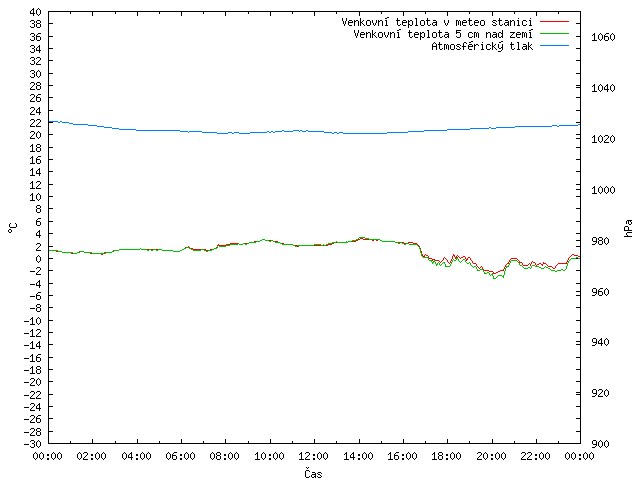Click the 980 hPa axis label

pos(600,241)
